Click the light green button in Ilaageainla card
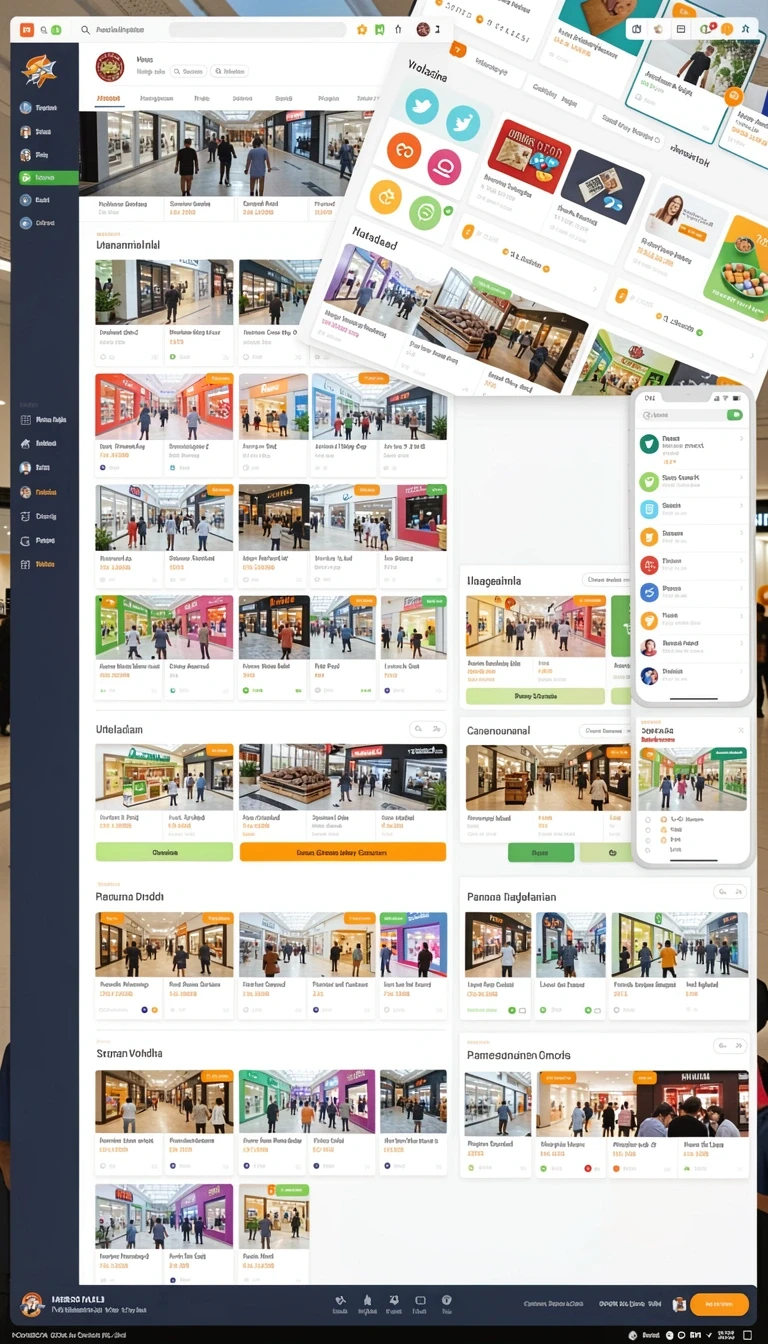Image resolution: width=768 pixels, height=1344 pixels. 535,696
